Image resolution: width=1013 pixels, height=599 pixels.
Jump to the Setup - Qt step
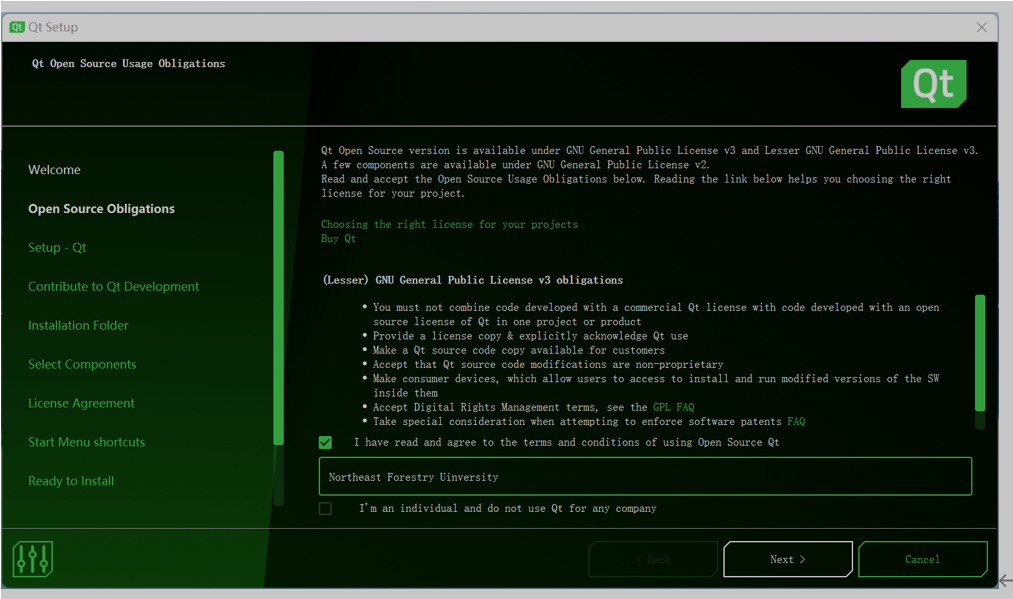[57, 247]
